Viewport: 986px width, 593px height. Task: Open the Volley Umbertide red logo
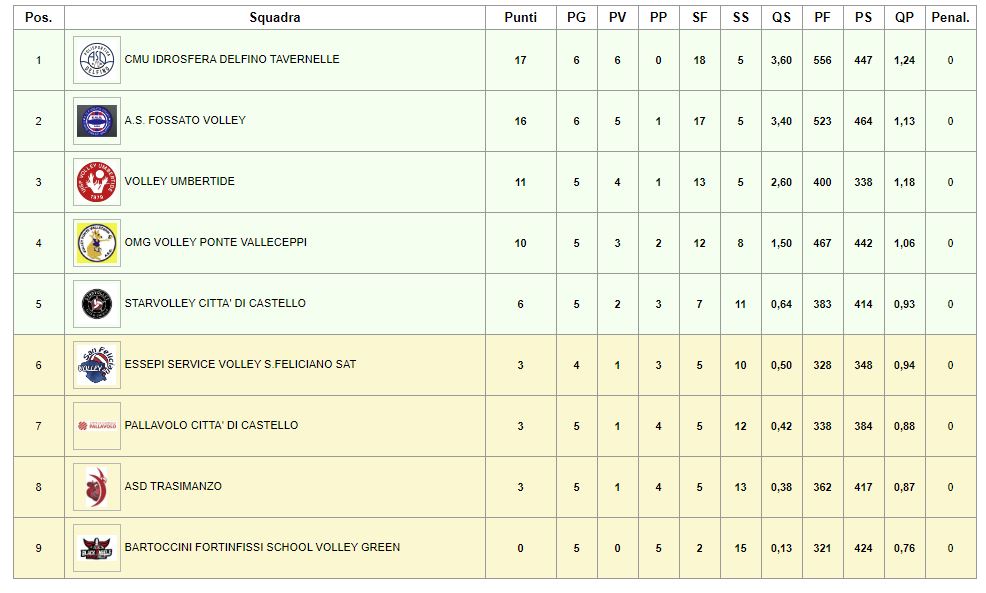pos(97,182)
